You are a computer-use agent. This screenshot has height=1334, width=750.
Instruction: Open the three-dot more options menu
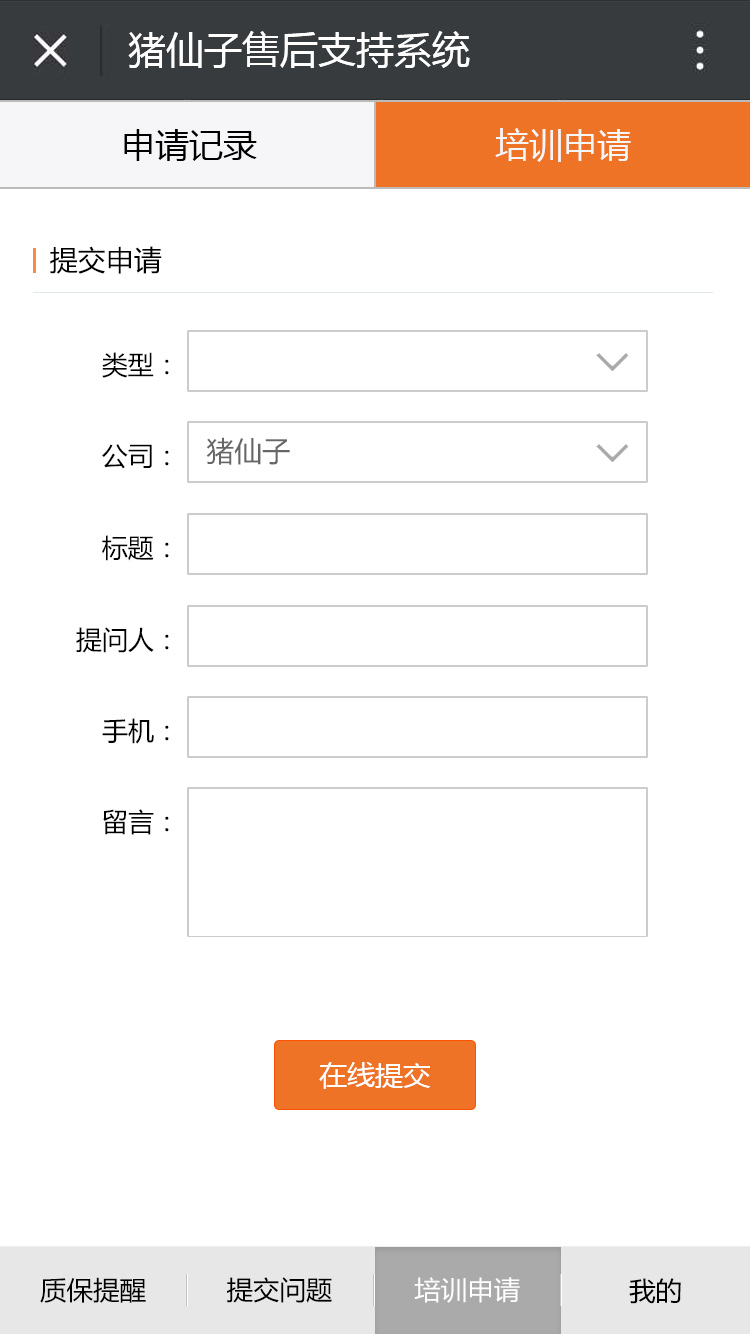[699, 50]
